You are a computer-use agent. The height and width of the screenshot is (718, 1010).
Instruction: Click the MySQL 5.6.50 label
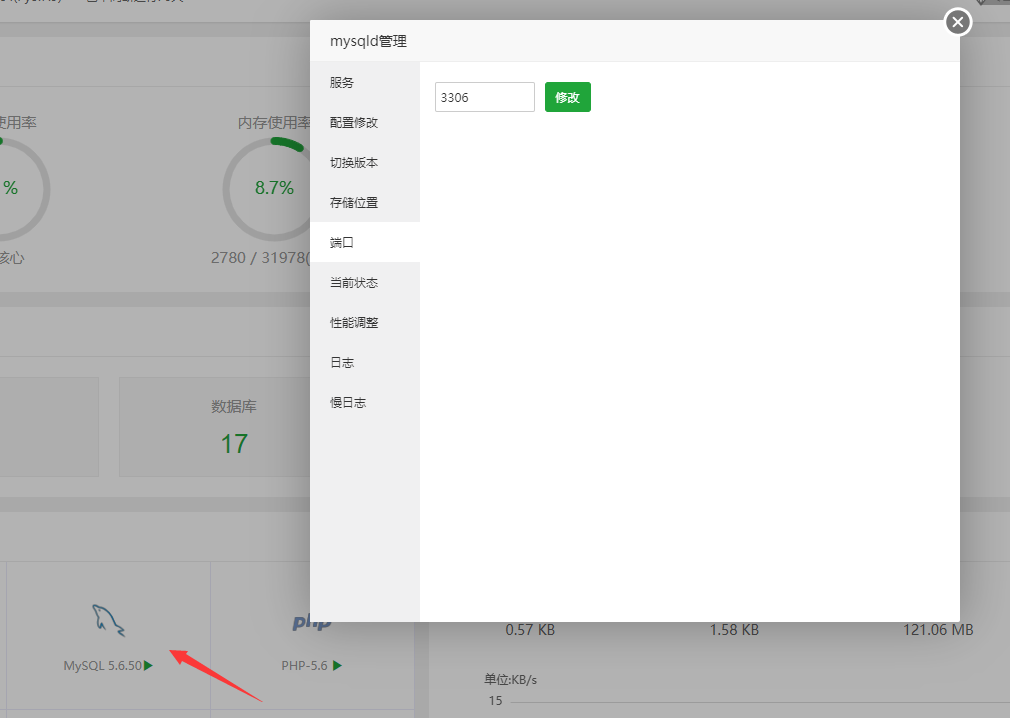(102, 665)
